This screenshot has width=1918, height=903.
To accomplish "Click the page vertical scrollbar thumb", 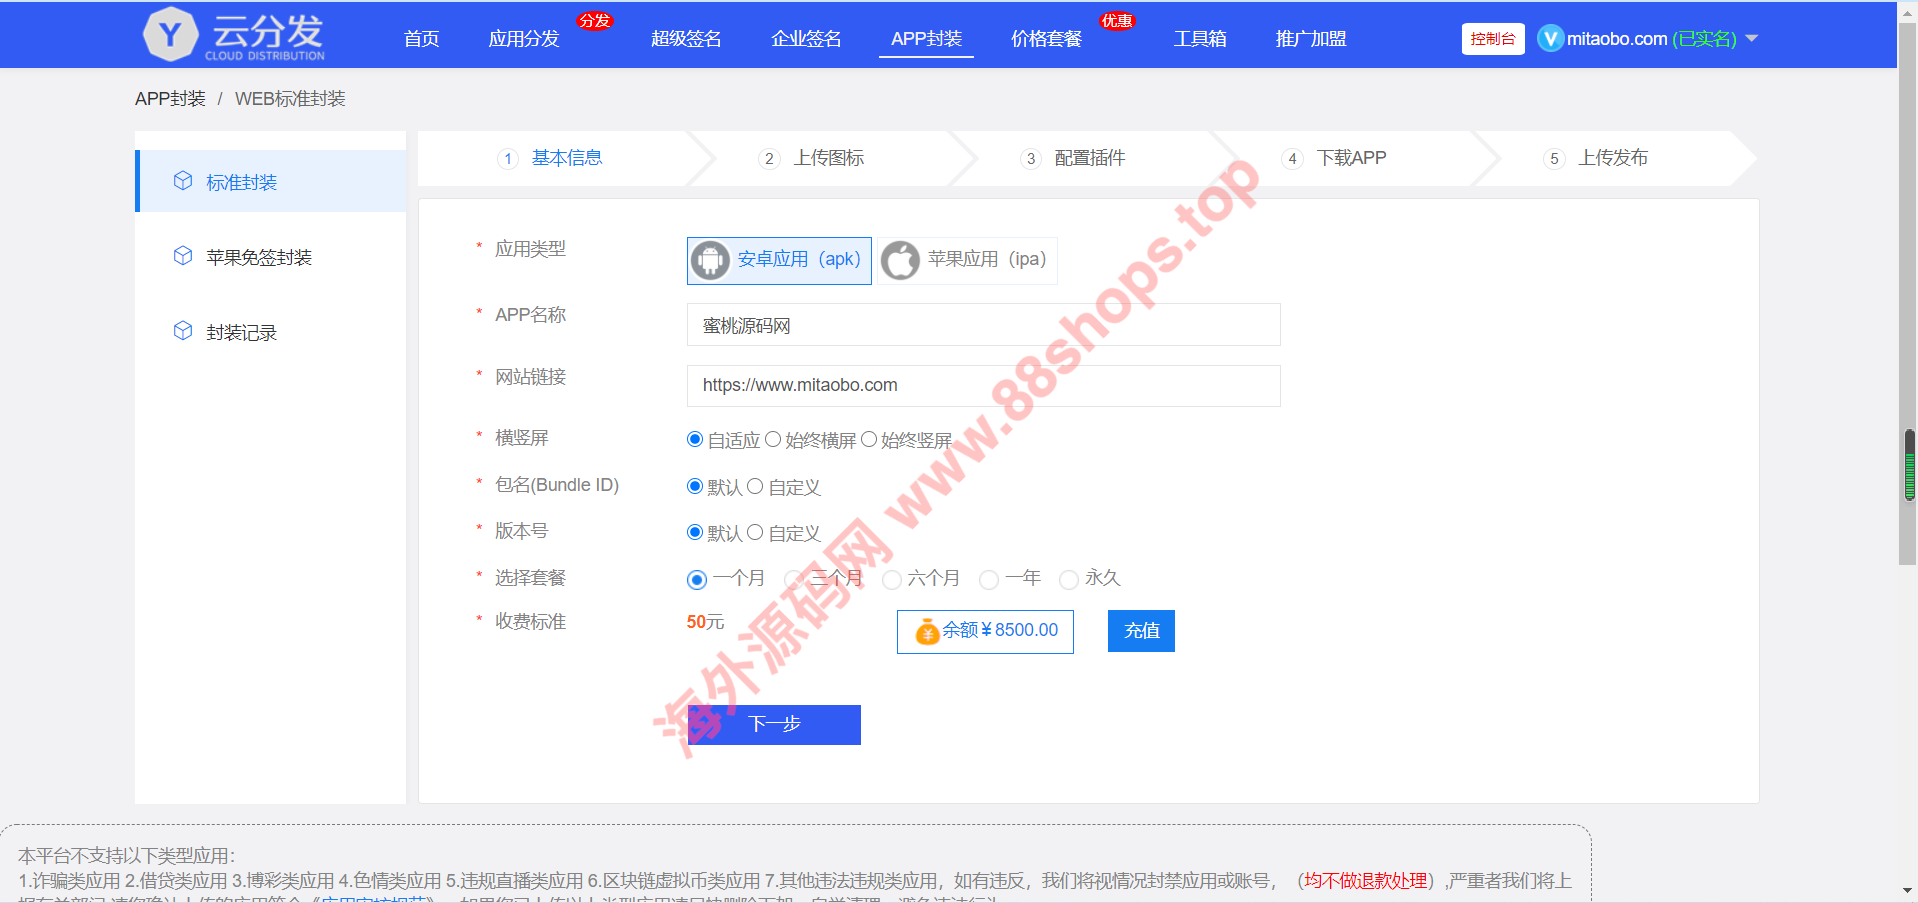I will click(x=1908, y=300).
